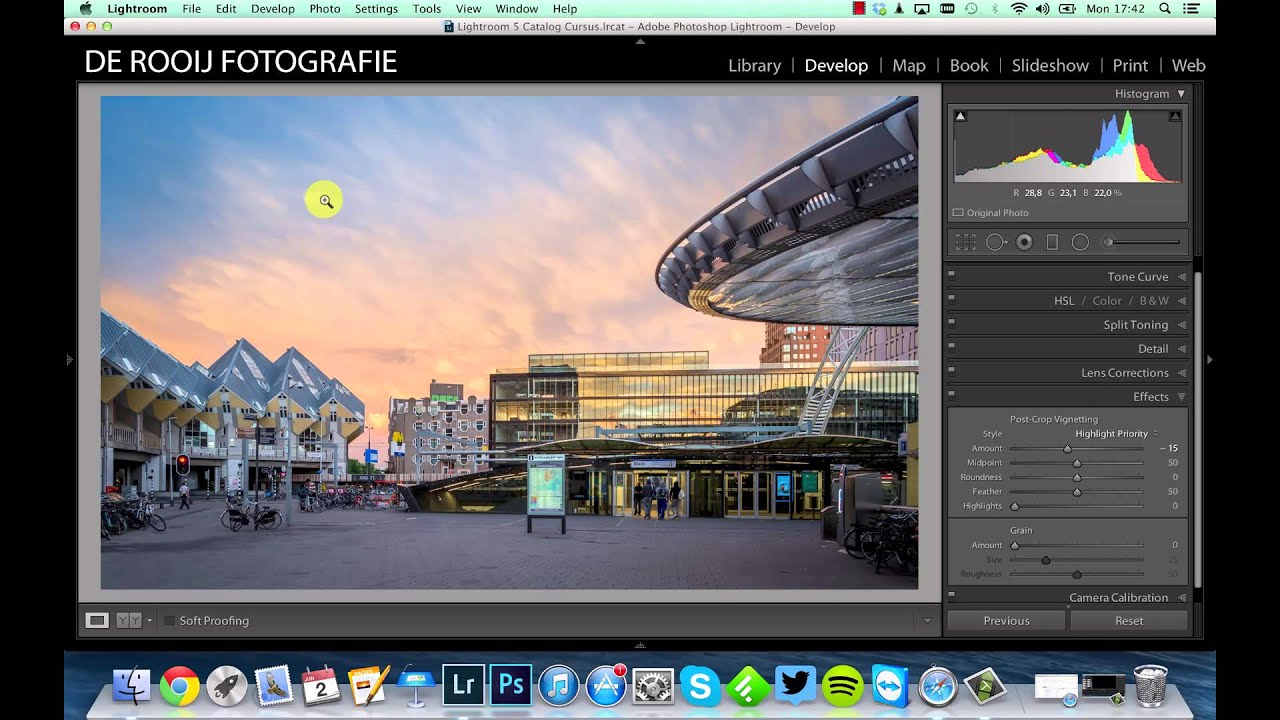Toggle shadow clipping indicator in histogram

point(960,116)
